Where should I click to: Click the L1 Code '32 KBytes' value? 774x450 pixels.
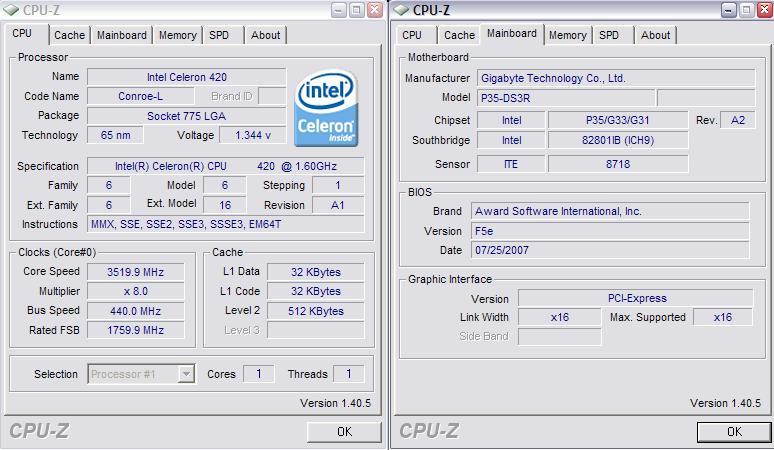[x=316, y=291]
